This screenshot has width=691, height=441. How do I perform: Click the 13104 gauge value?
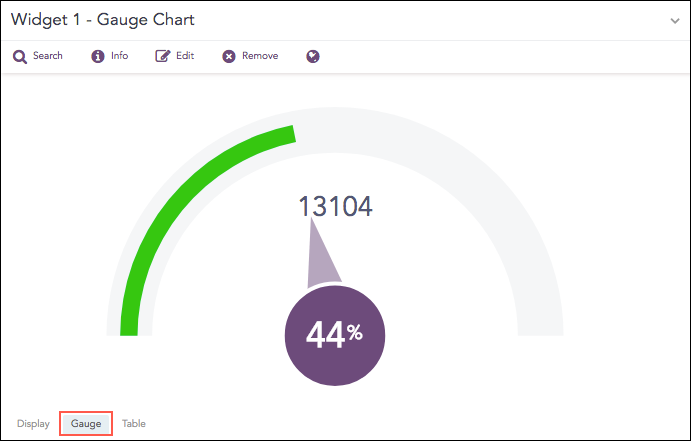pos(336,207)
